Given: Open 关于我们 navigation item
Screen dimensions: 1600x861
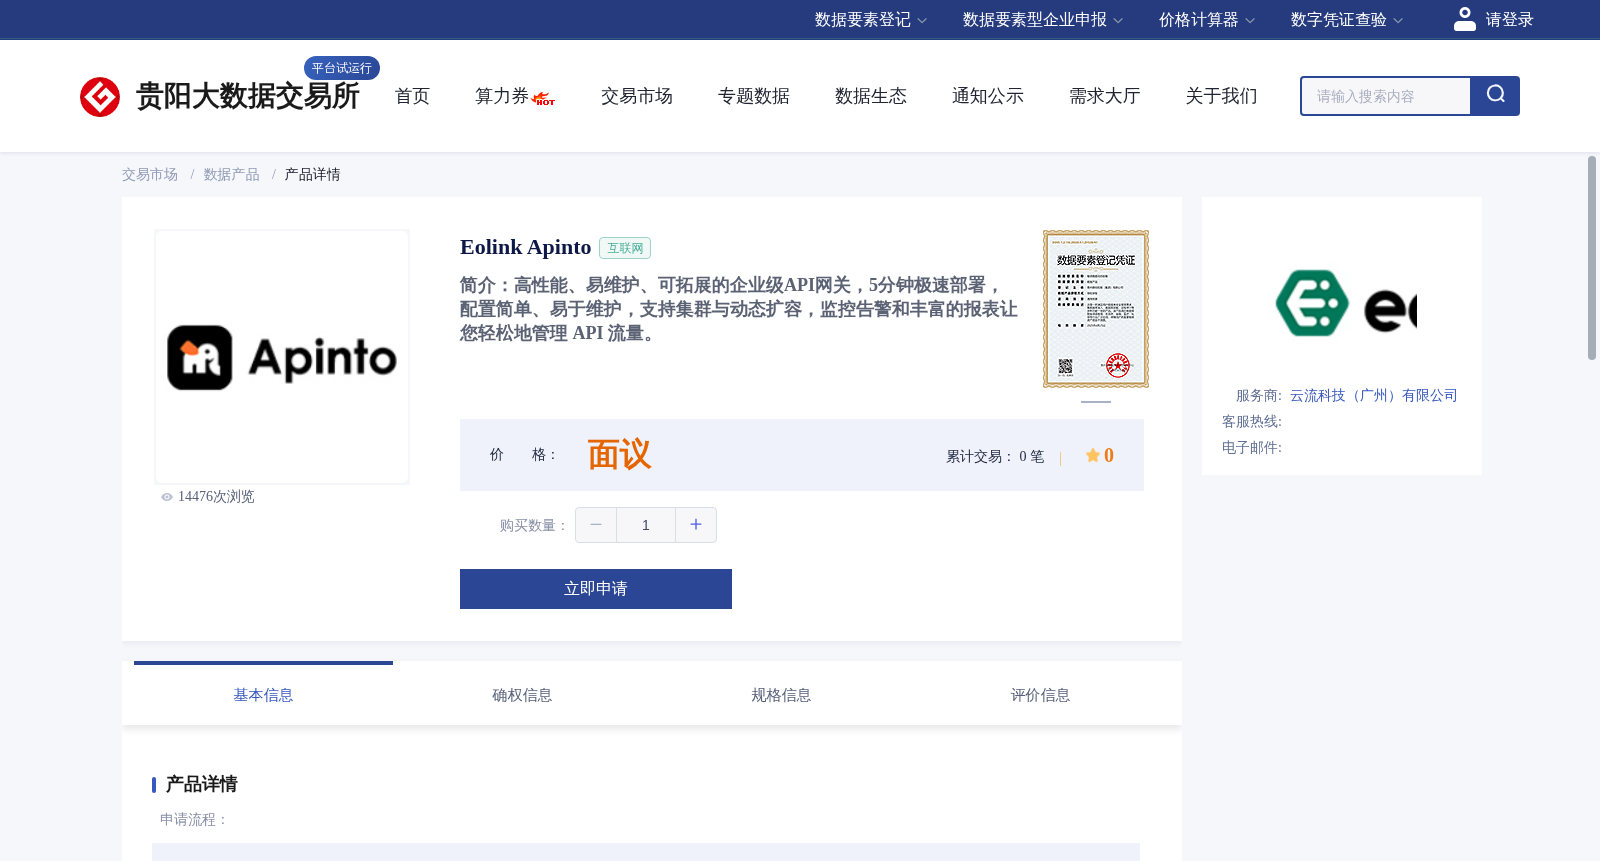Looking at the screenshot, I should click(x=1222, y=96).
